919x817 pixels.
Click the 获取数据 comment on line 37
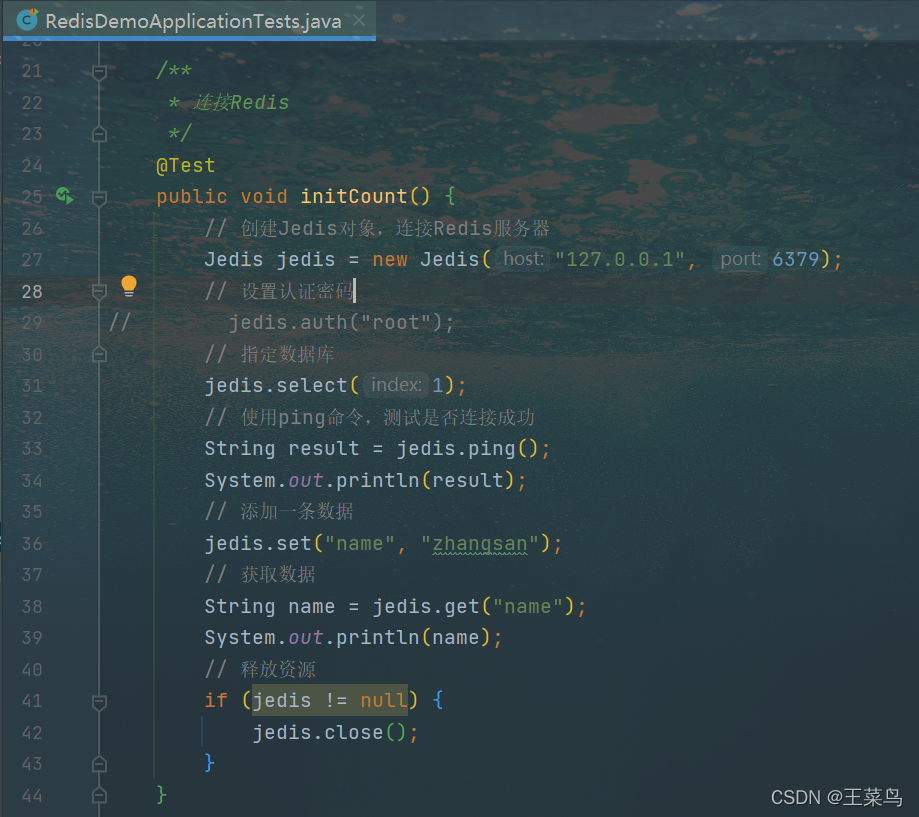260,574
